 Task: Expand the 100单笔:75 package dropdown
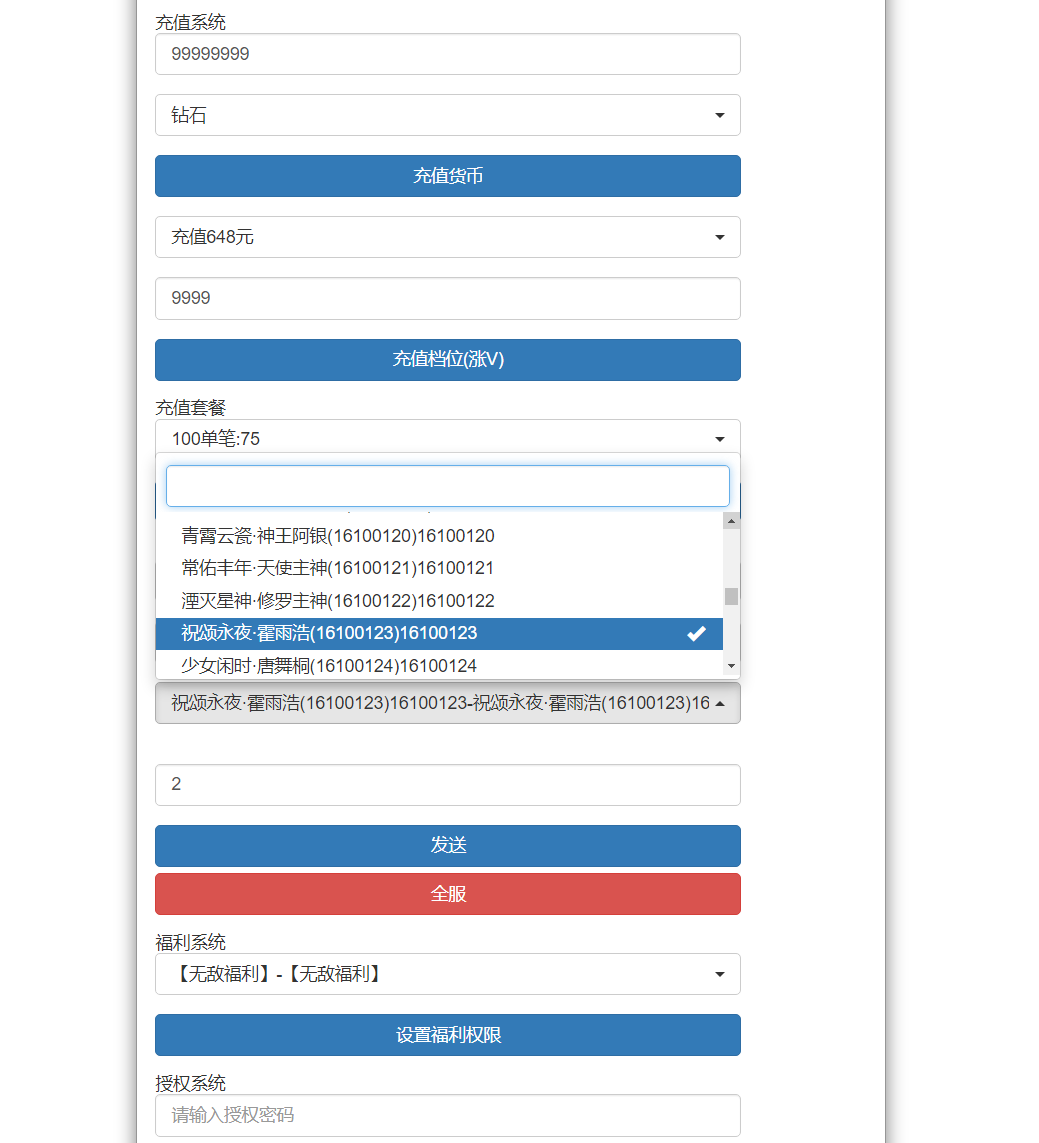coord(447,438)
